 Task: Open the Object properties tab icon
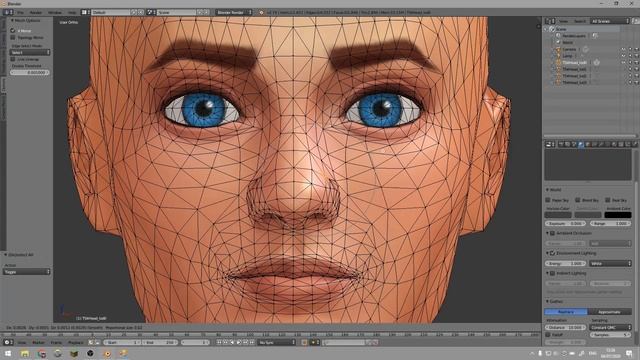click(x=587, y=144)
